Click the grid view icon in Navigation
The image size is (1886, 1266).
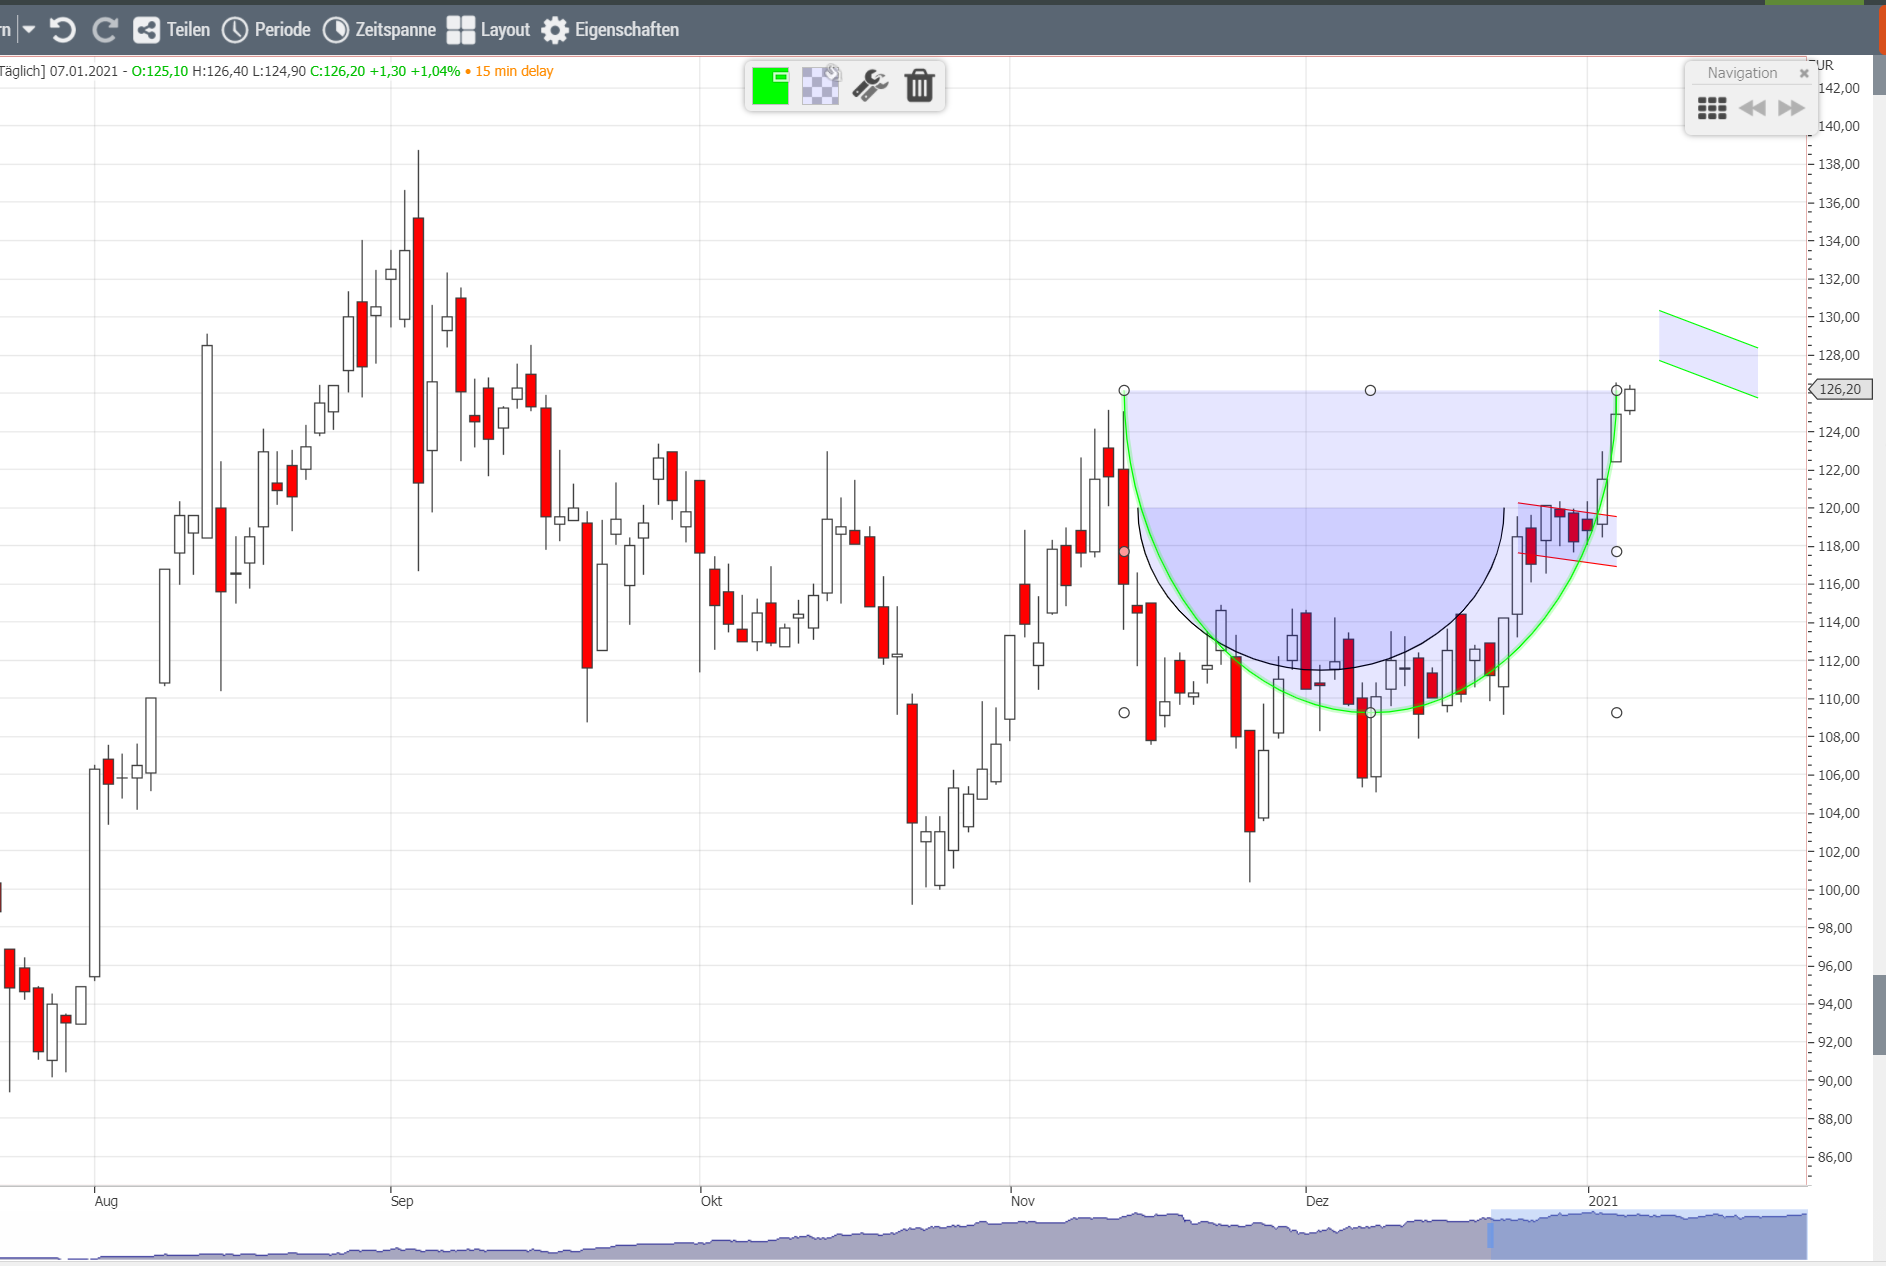[x=1712, y=108]
